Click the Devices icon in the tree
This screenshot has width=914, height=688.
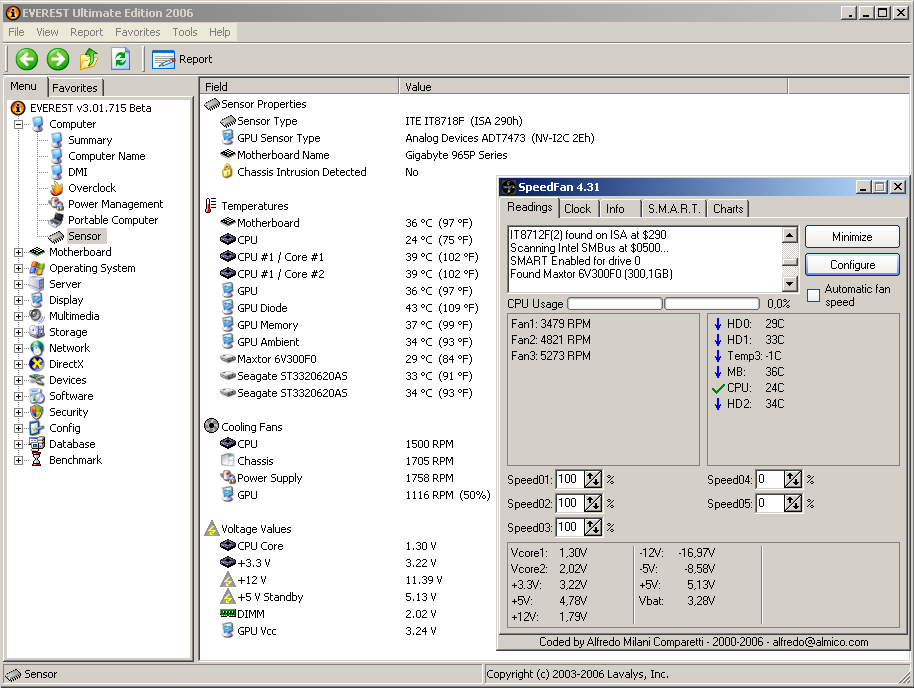point(37,380)
